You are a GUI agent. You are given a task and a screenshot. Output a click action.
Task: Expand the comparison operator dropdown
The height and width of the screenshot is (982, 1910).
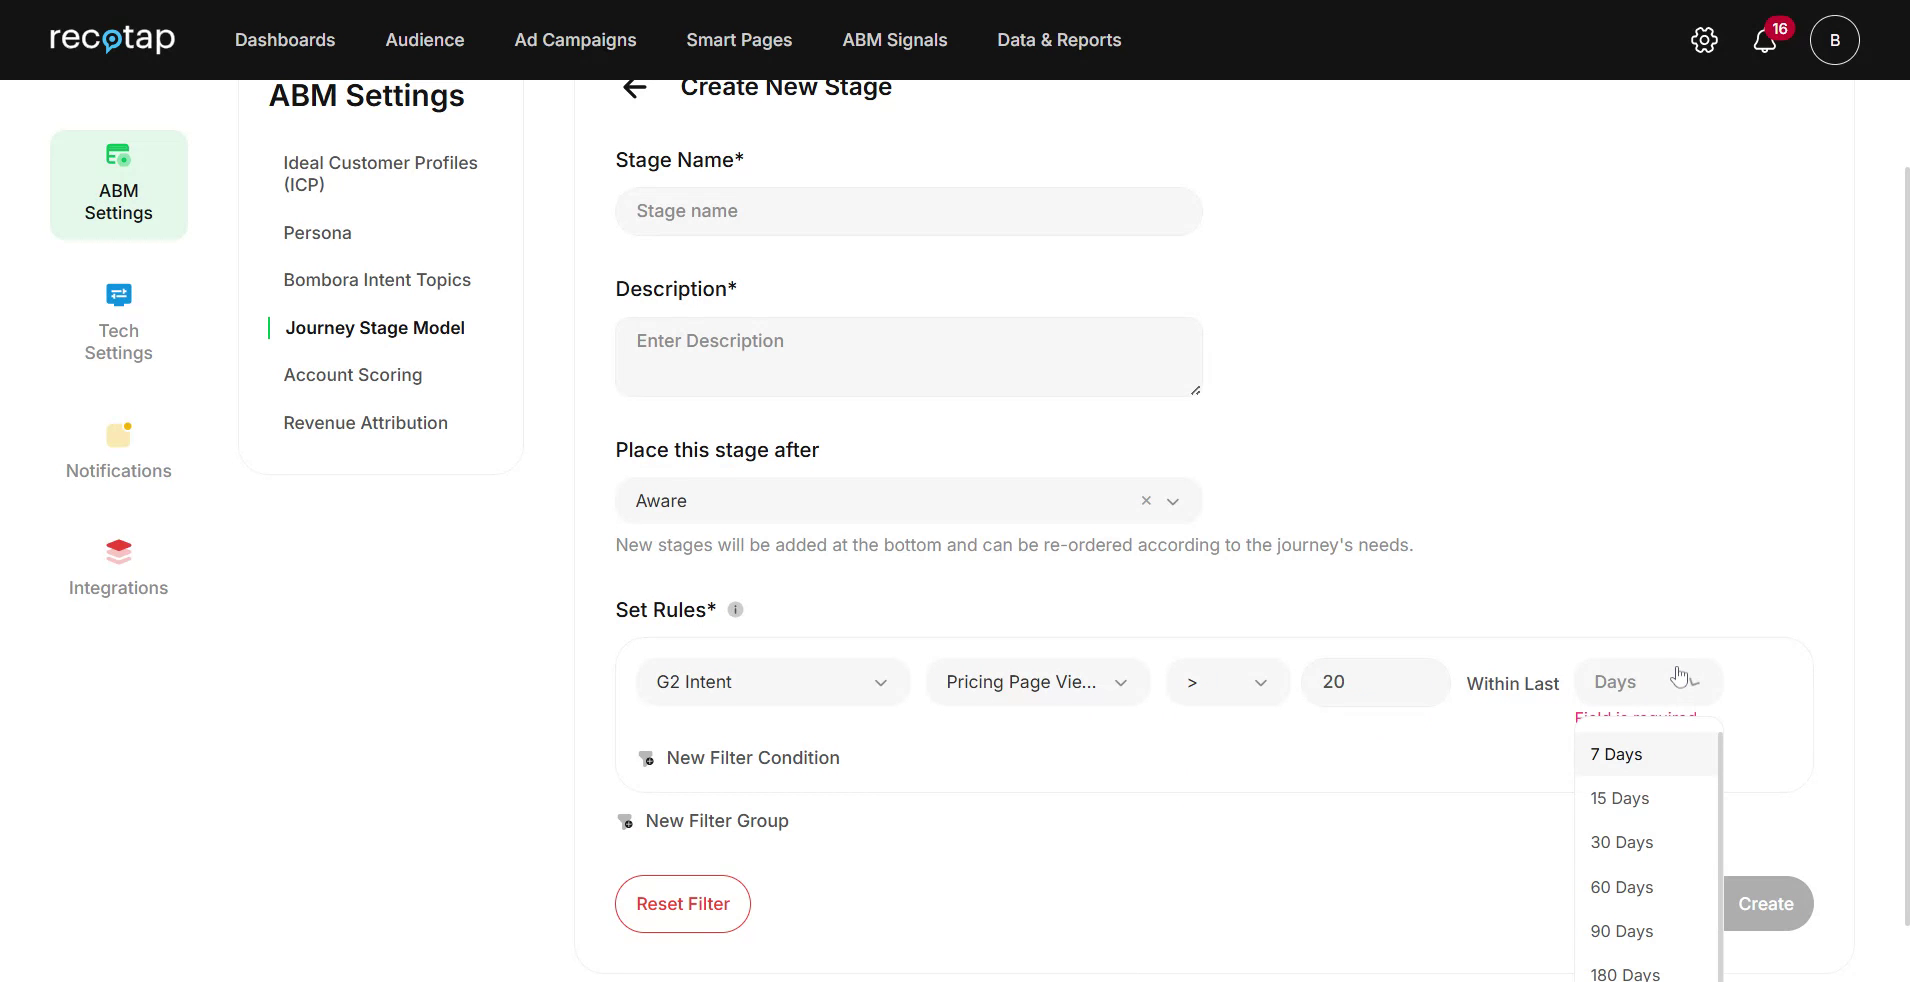(1259, 682)
